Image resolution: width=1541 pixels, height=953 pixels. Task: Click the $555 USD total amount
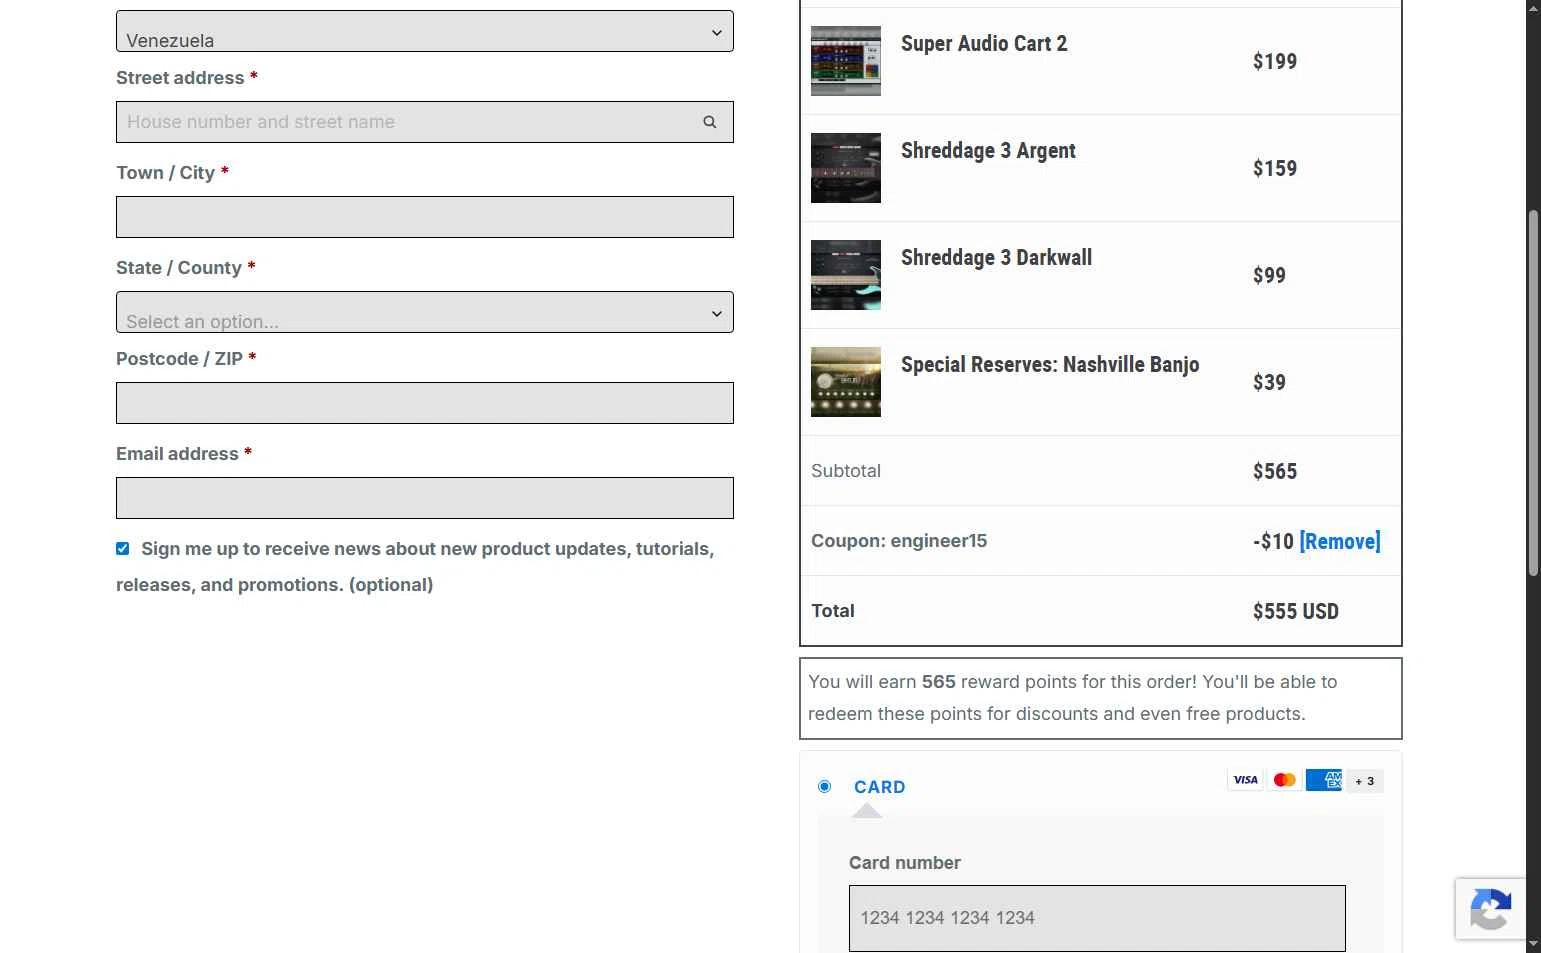pos(1296,611)
